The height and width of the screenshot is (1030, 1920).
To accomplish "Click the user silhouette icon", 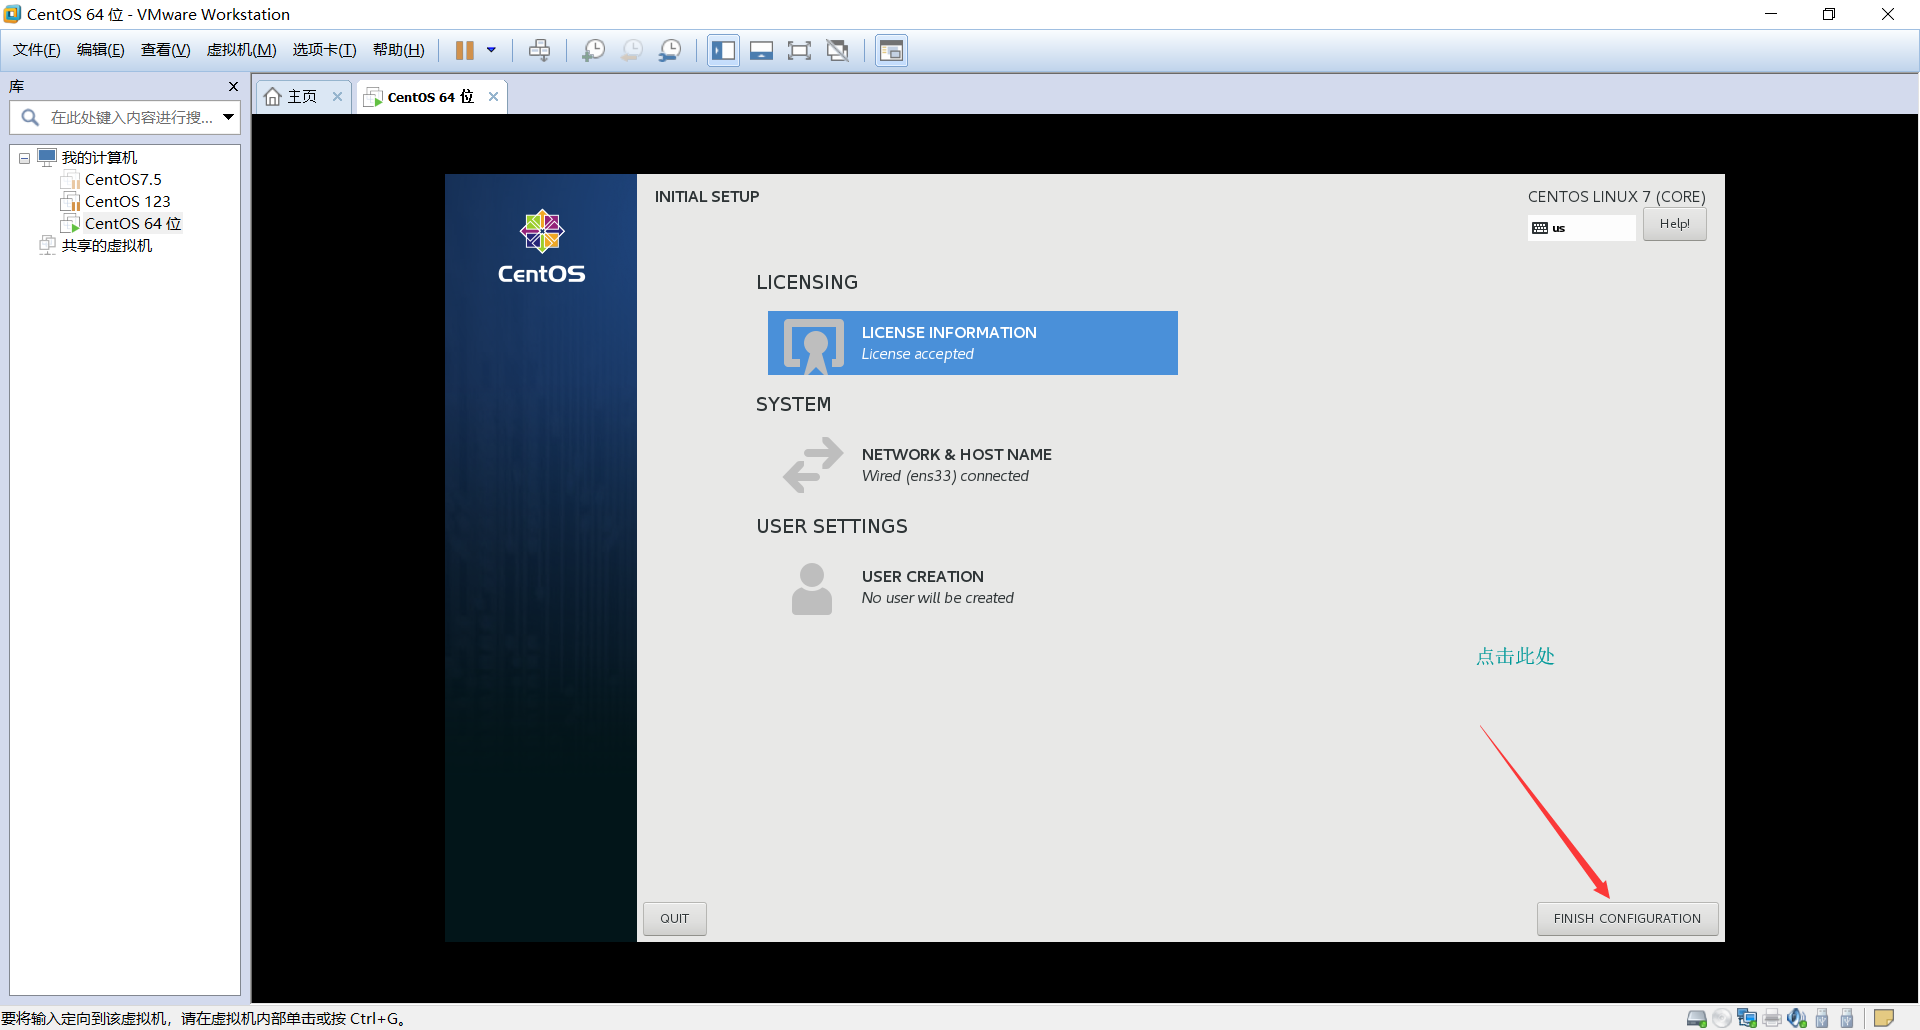I will pyautogui.click(x=812, y=589).
